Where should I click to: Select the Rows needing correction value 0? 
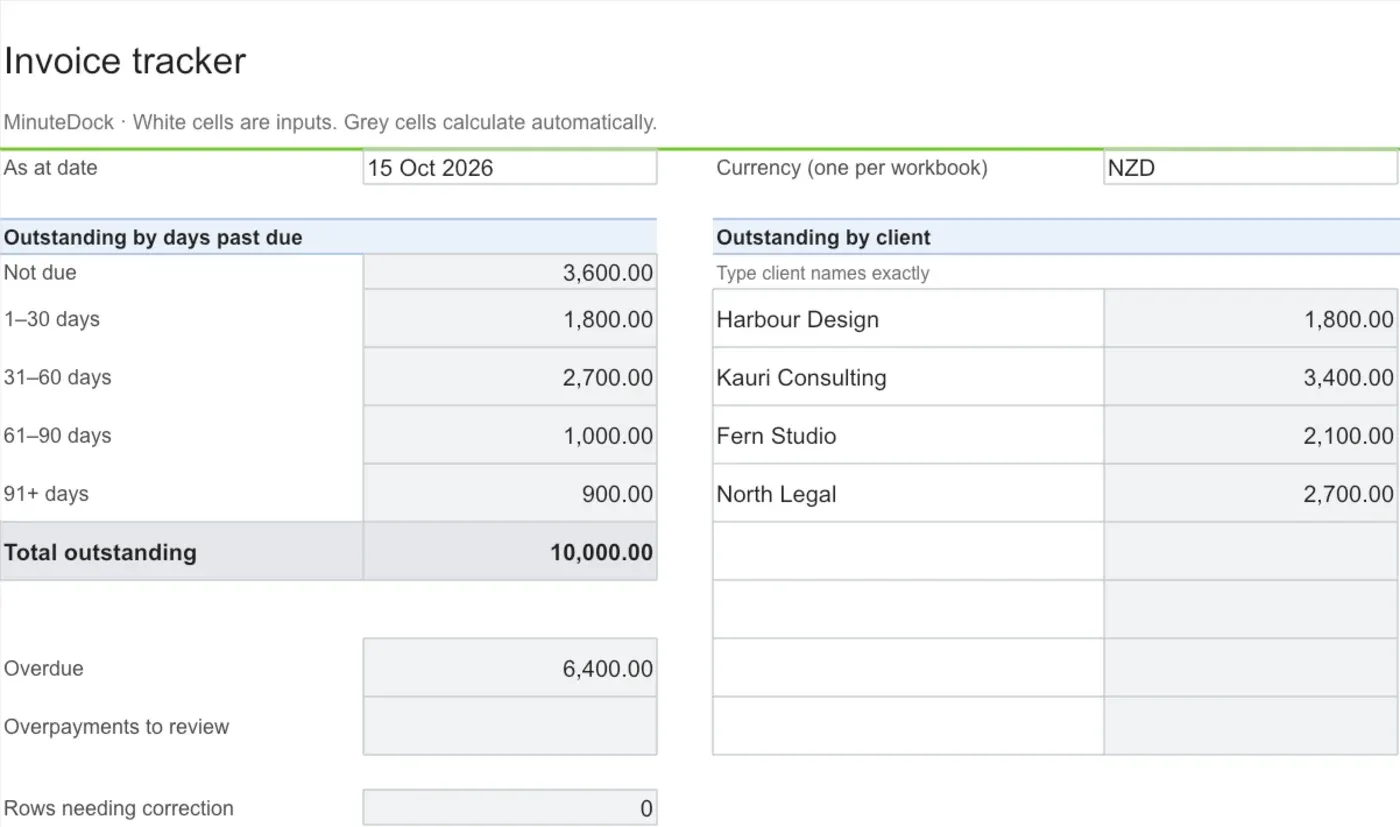pyautogui.click(x=510, y=808)
